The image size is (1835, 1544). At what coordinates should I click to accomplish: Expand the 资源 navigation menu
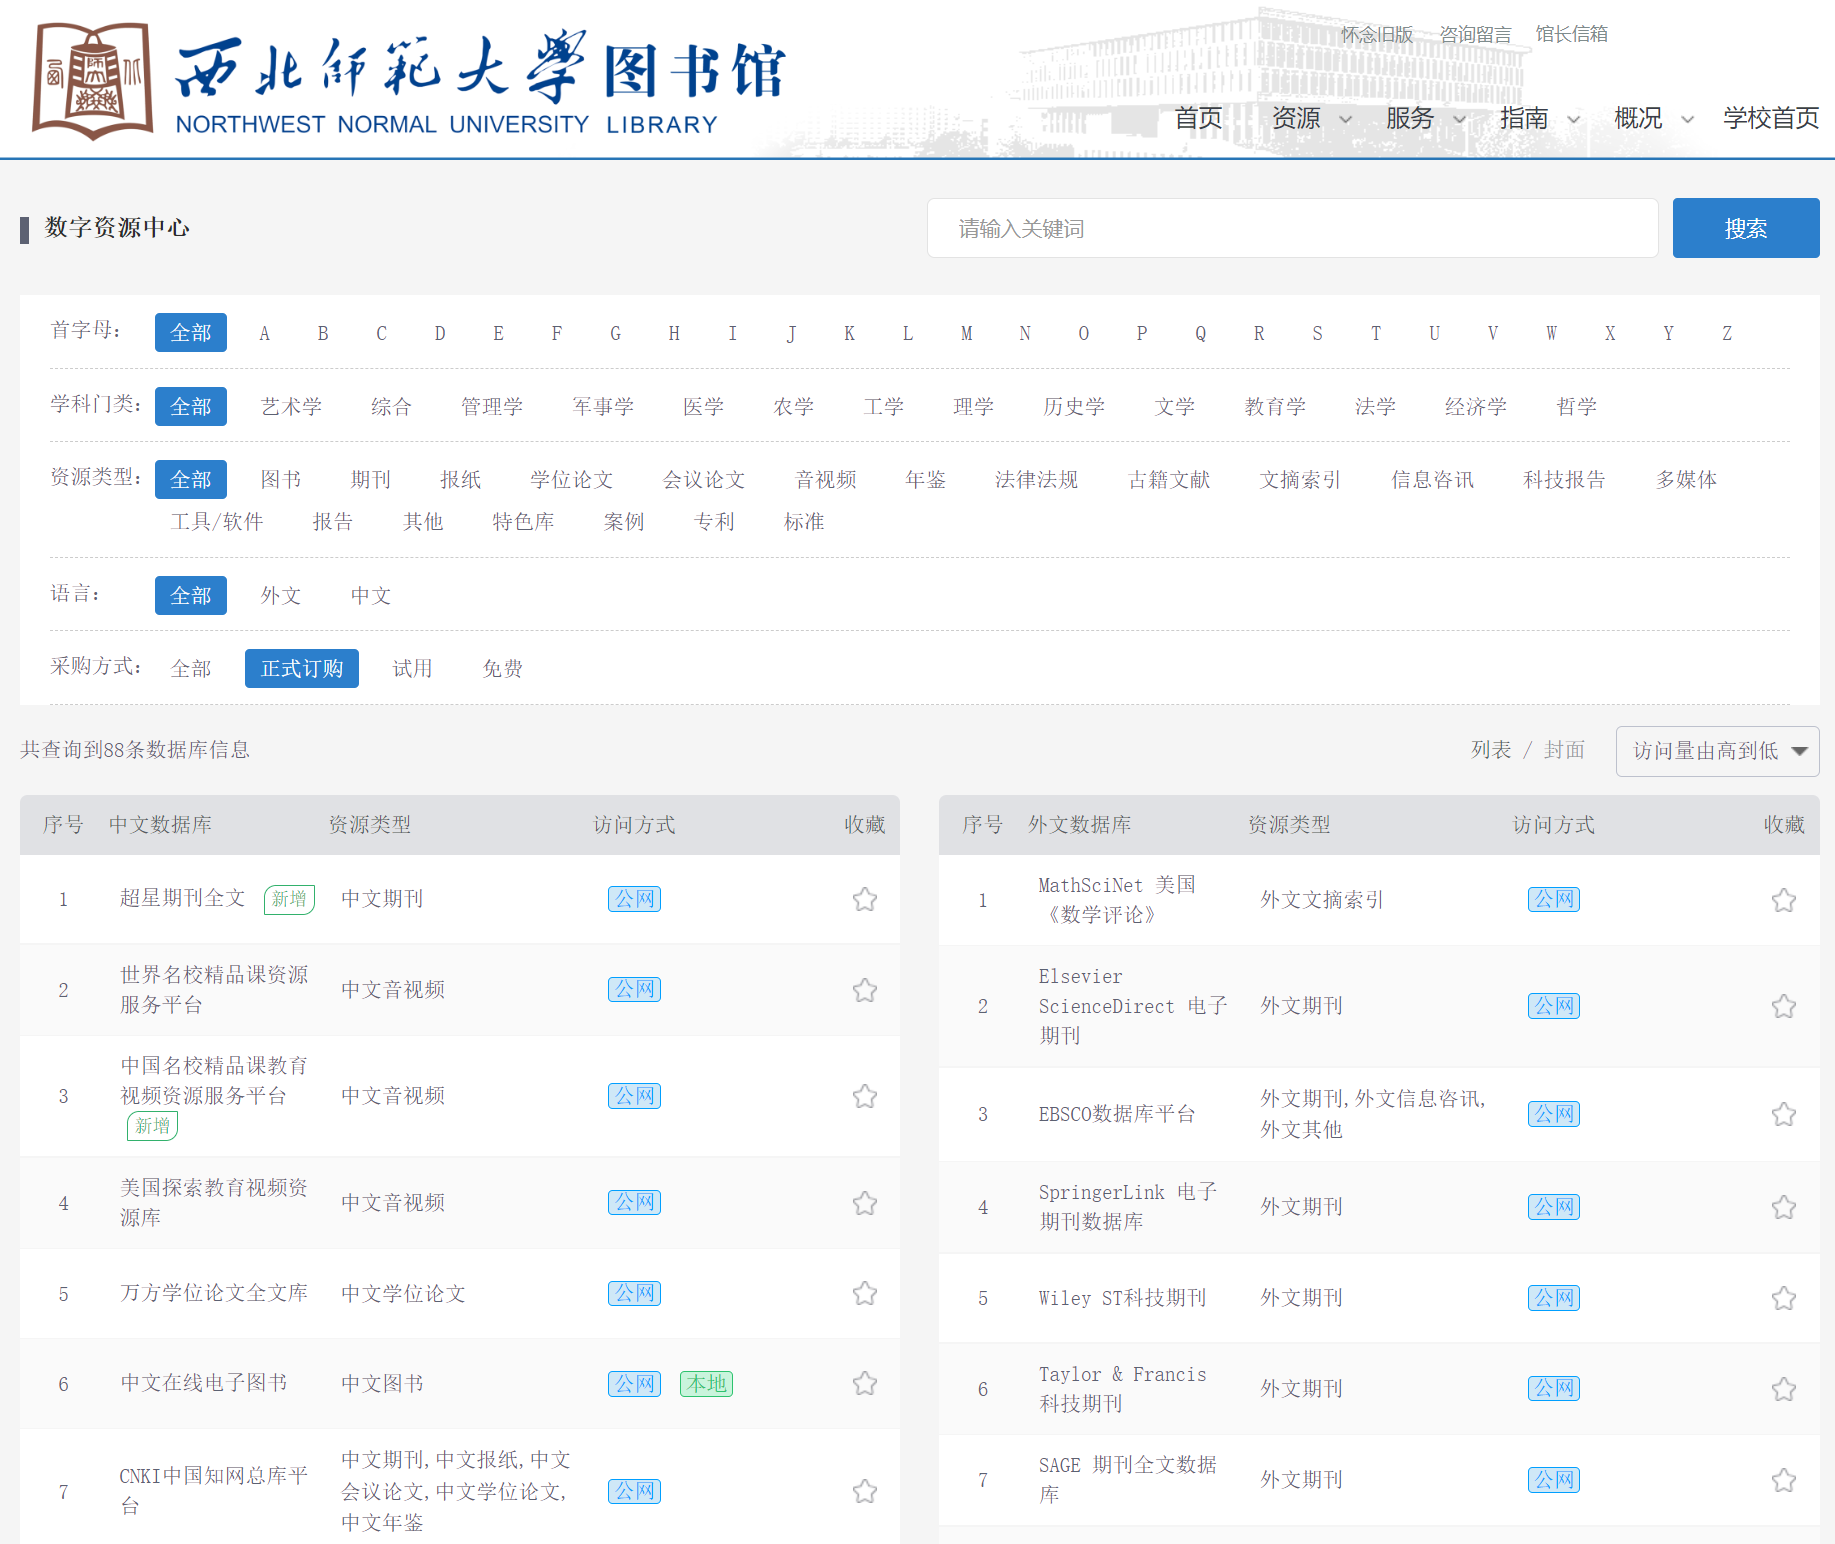click(x=1310, y=119)
